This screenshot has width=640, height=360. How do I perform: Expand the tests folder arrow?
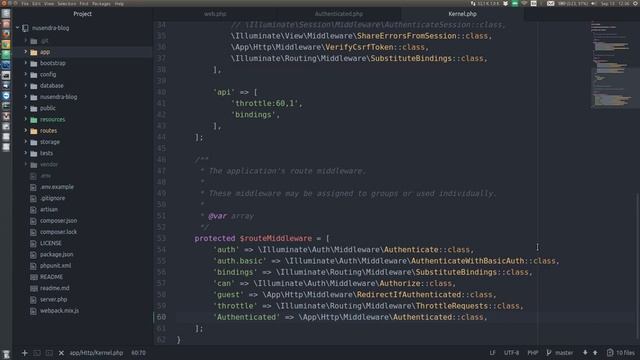pyautogui.click(x=26, y=153)
